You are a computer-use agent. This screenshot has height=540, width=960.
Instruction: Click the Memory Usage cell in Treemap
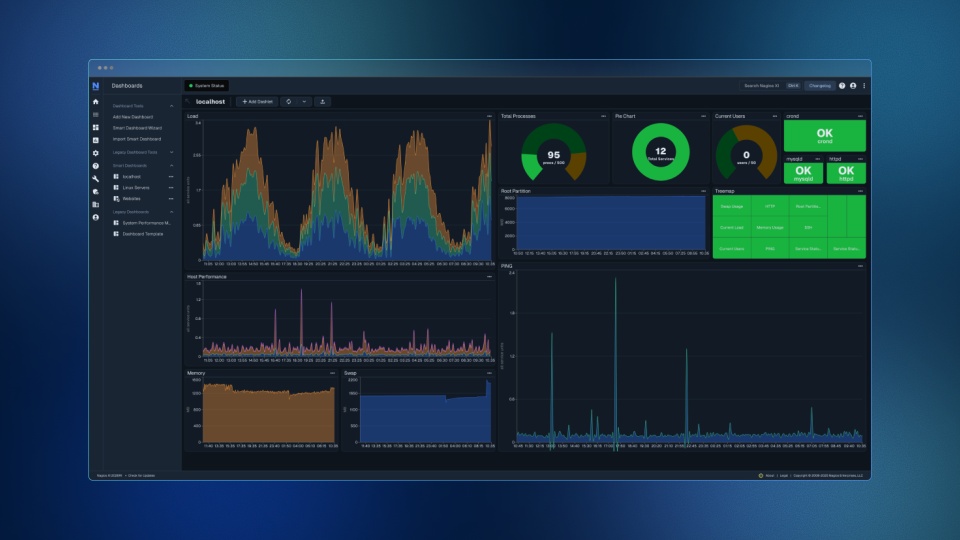coord(770,228)
